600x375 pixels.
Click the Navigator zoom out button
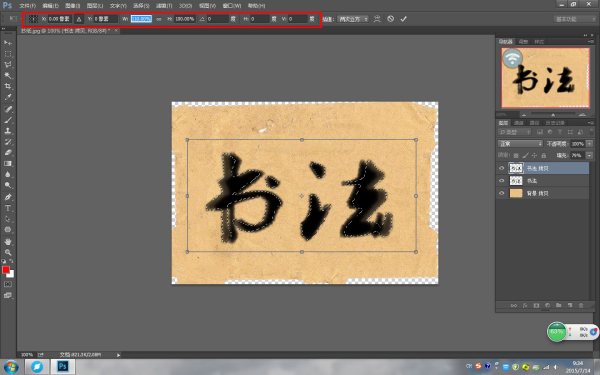pyautogui.click(x=524, y=115)
